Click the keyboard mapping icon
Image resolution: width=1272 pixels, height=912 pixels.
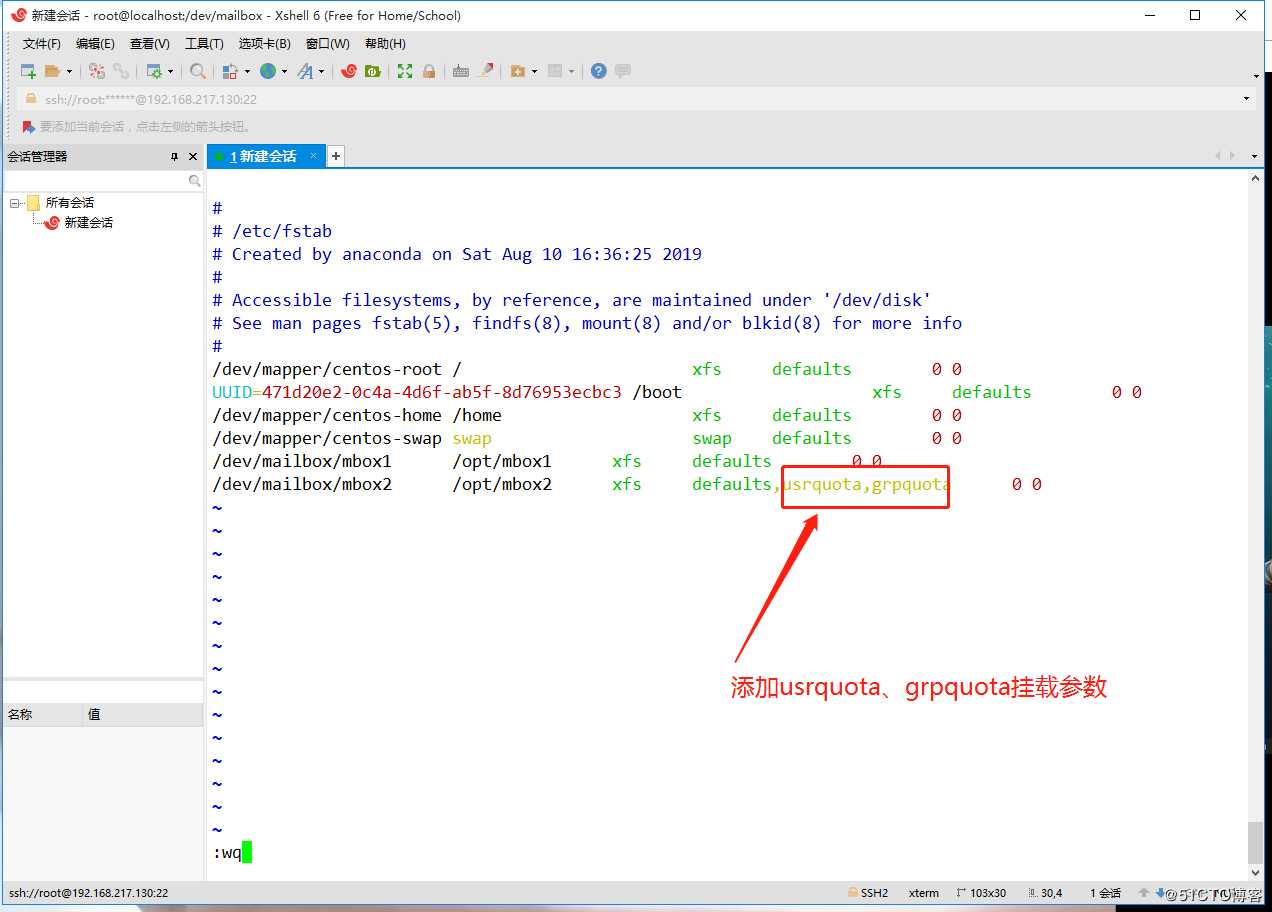(x=461, y=71)
